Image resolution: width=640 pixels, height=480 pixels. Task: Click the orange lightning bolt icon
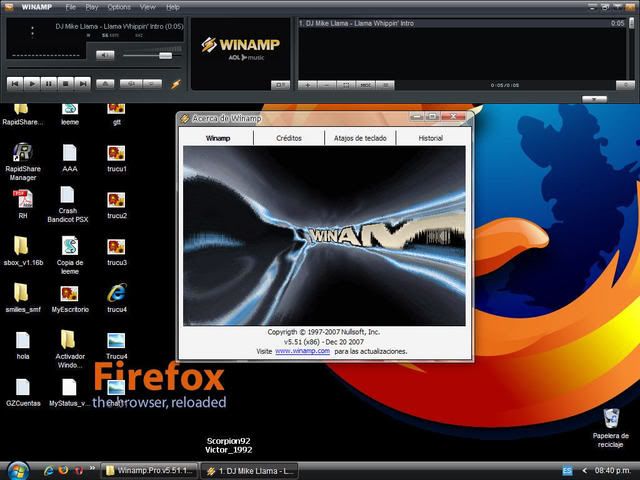176,84
